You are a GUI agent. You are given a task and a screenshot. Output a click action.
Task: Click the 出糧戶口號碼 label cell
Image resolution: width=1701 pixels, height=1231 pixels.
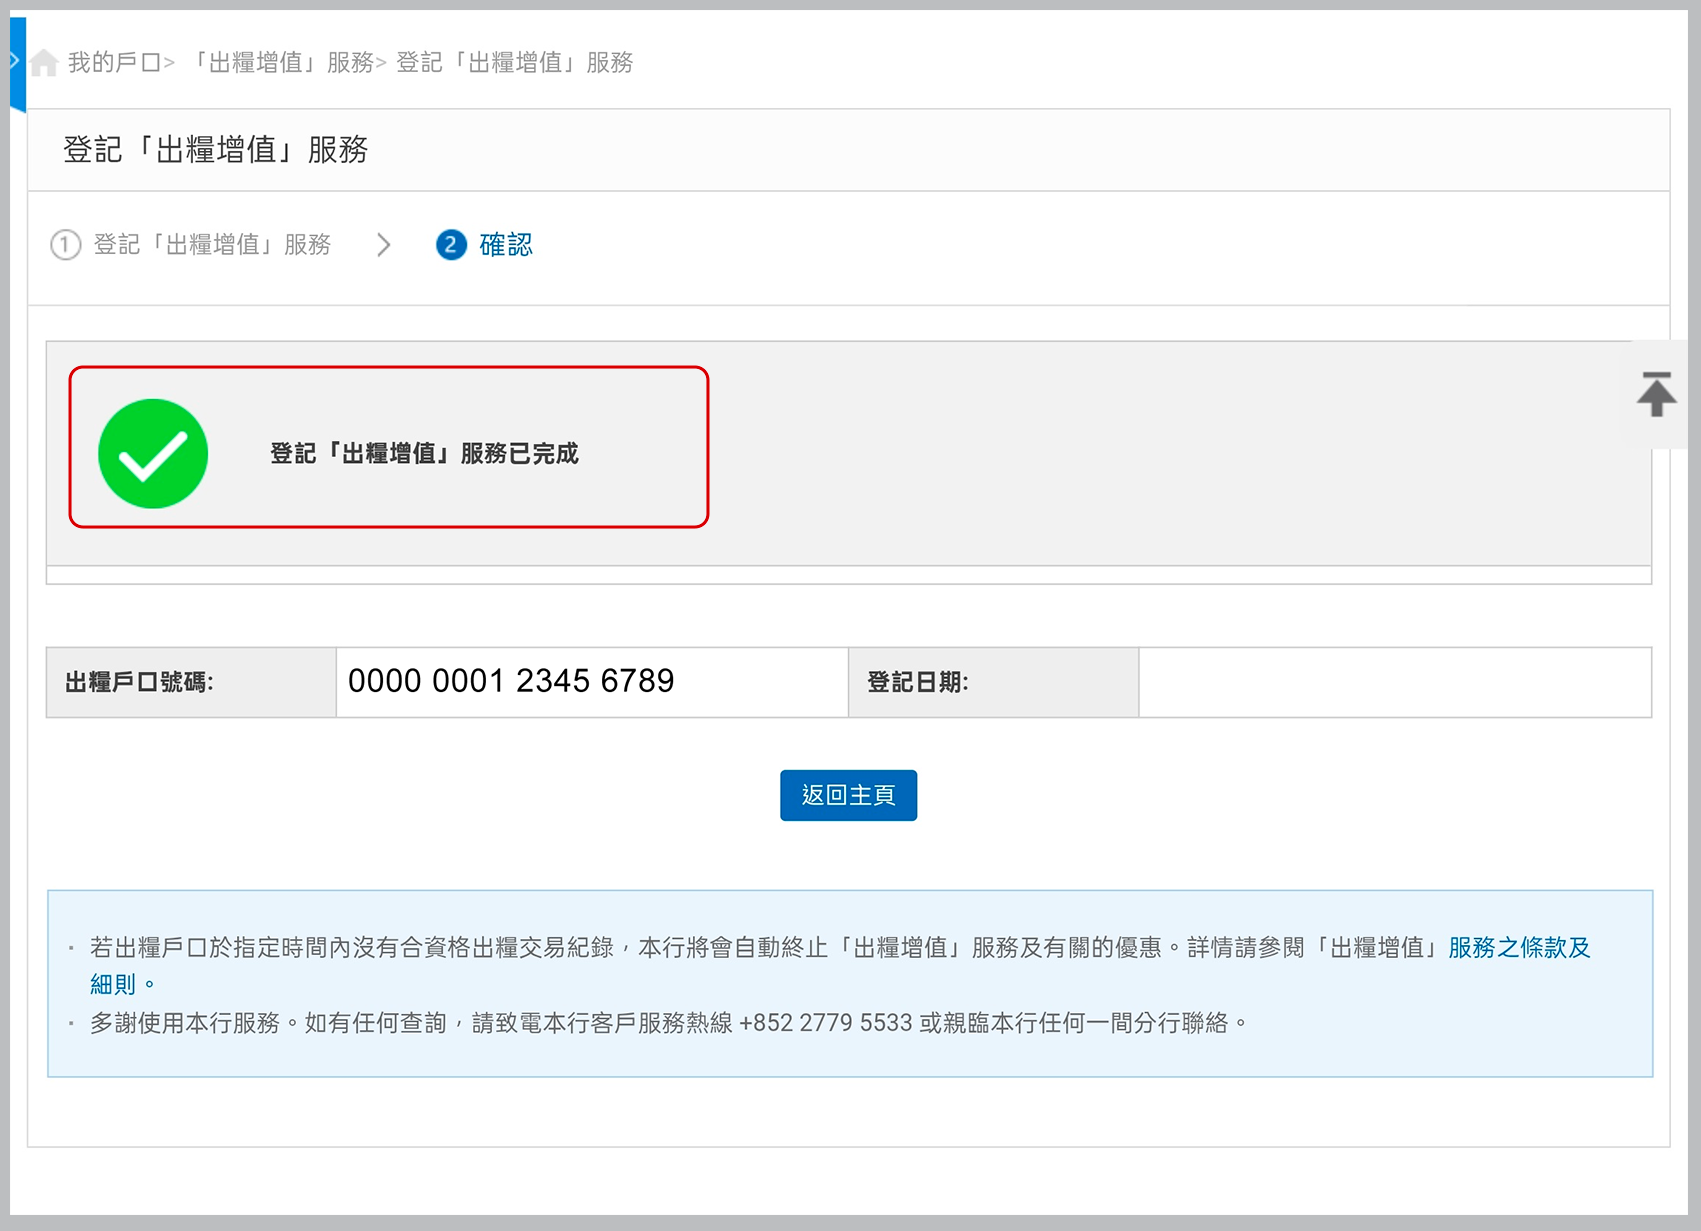coord(190,682)
